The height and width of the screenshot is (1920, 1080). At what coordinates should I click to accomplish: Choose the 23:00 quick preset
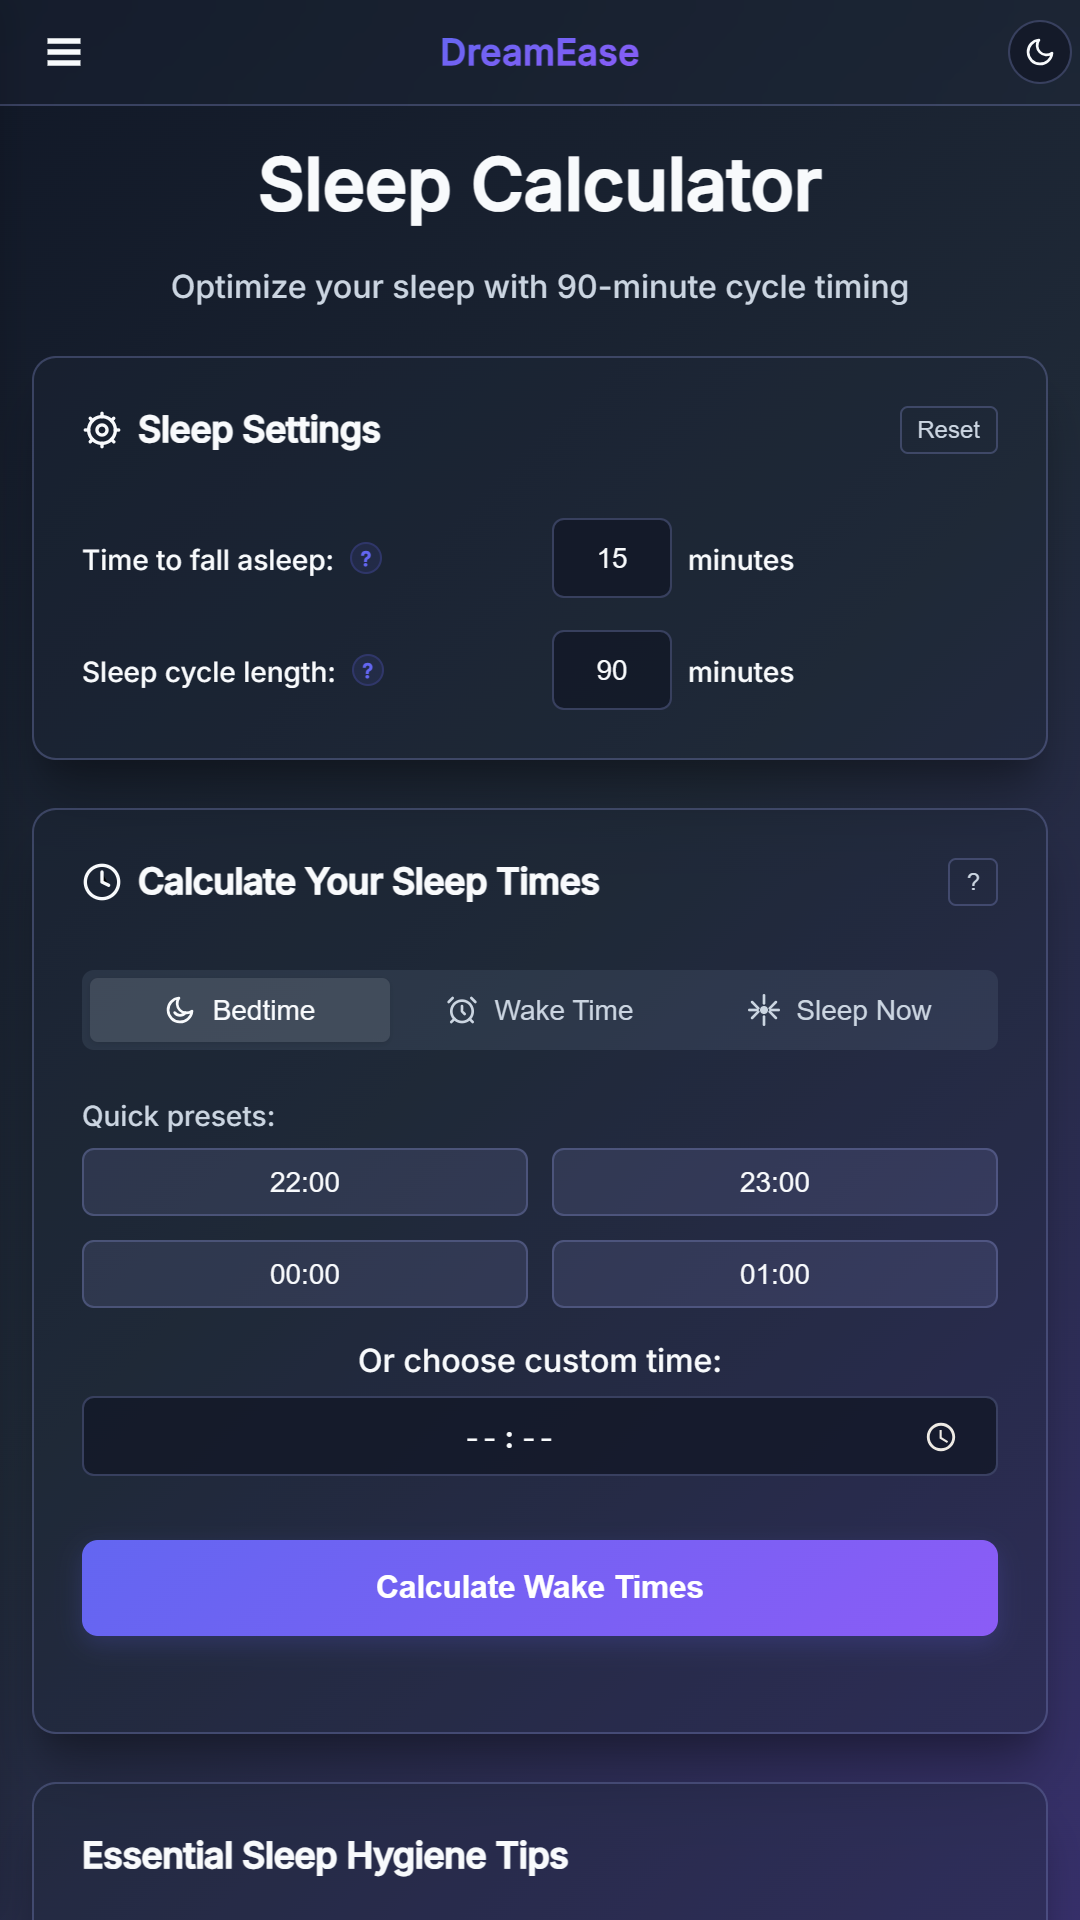(x=775, y=1182)
